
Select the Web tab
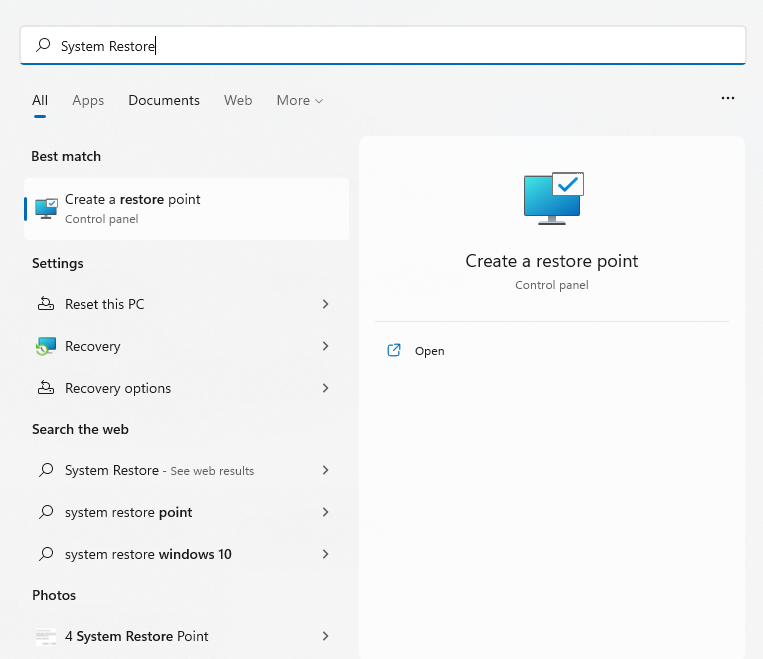238,100
